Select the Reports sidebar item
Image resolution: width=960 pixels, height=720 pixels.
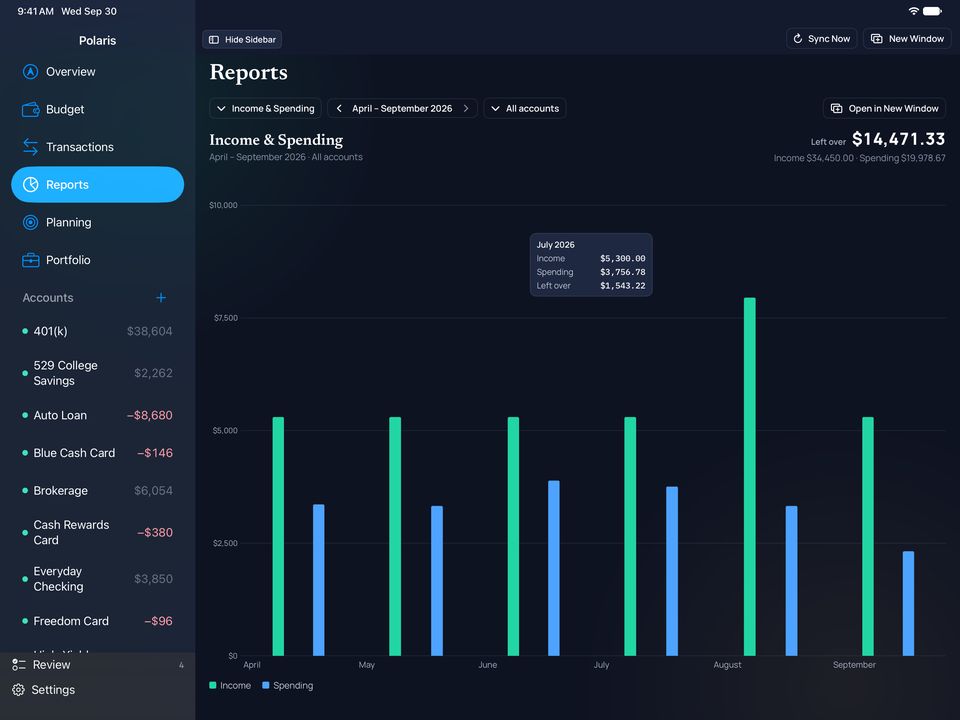97,185
